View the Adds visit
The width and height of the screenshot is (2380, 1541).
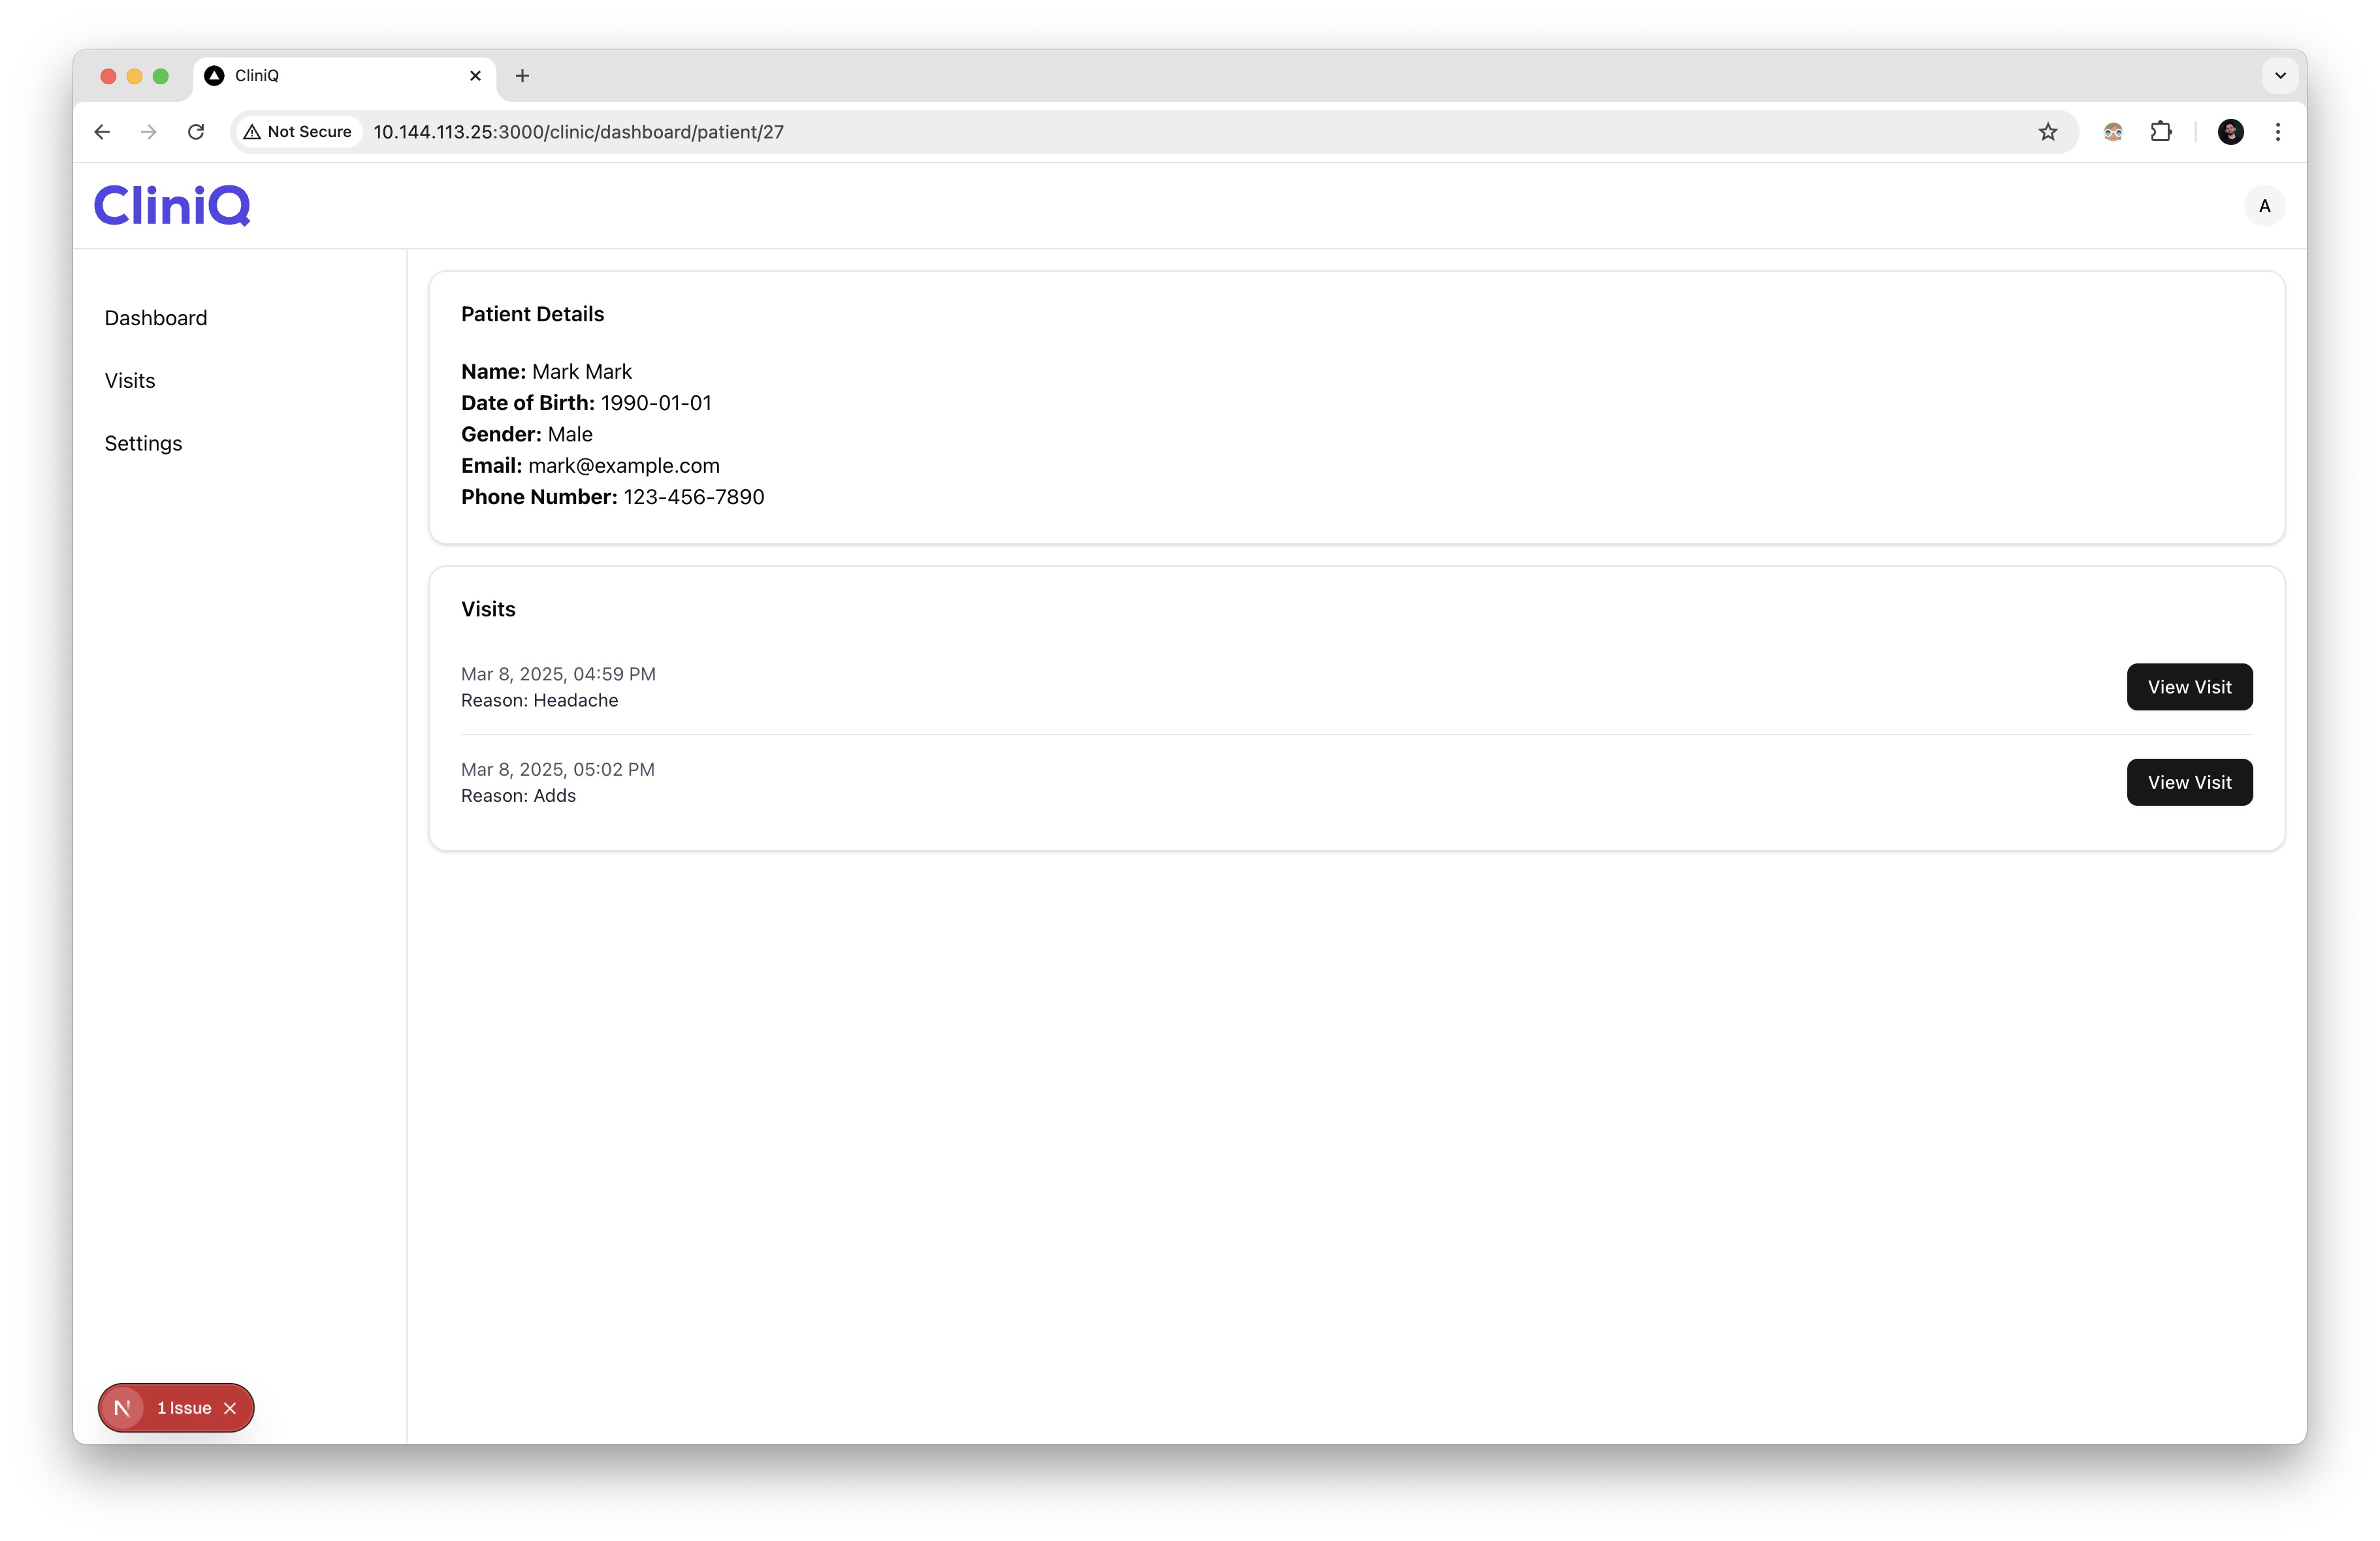point(2188,782)
